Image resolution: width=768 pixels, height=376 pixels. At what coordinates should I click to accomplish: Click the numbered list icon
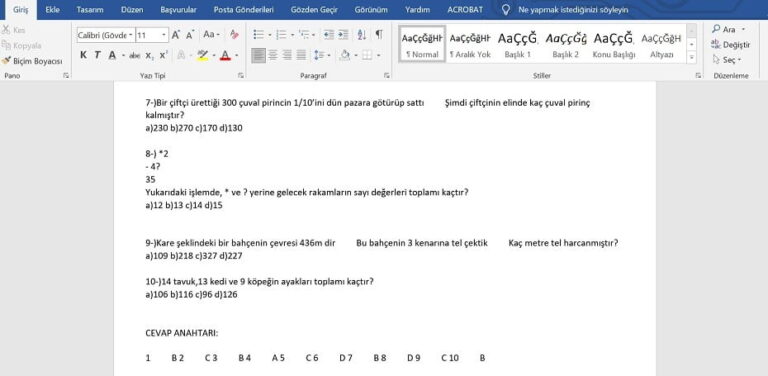click(x=281, y=35)
